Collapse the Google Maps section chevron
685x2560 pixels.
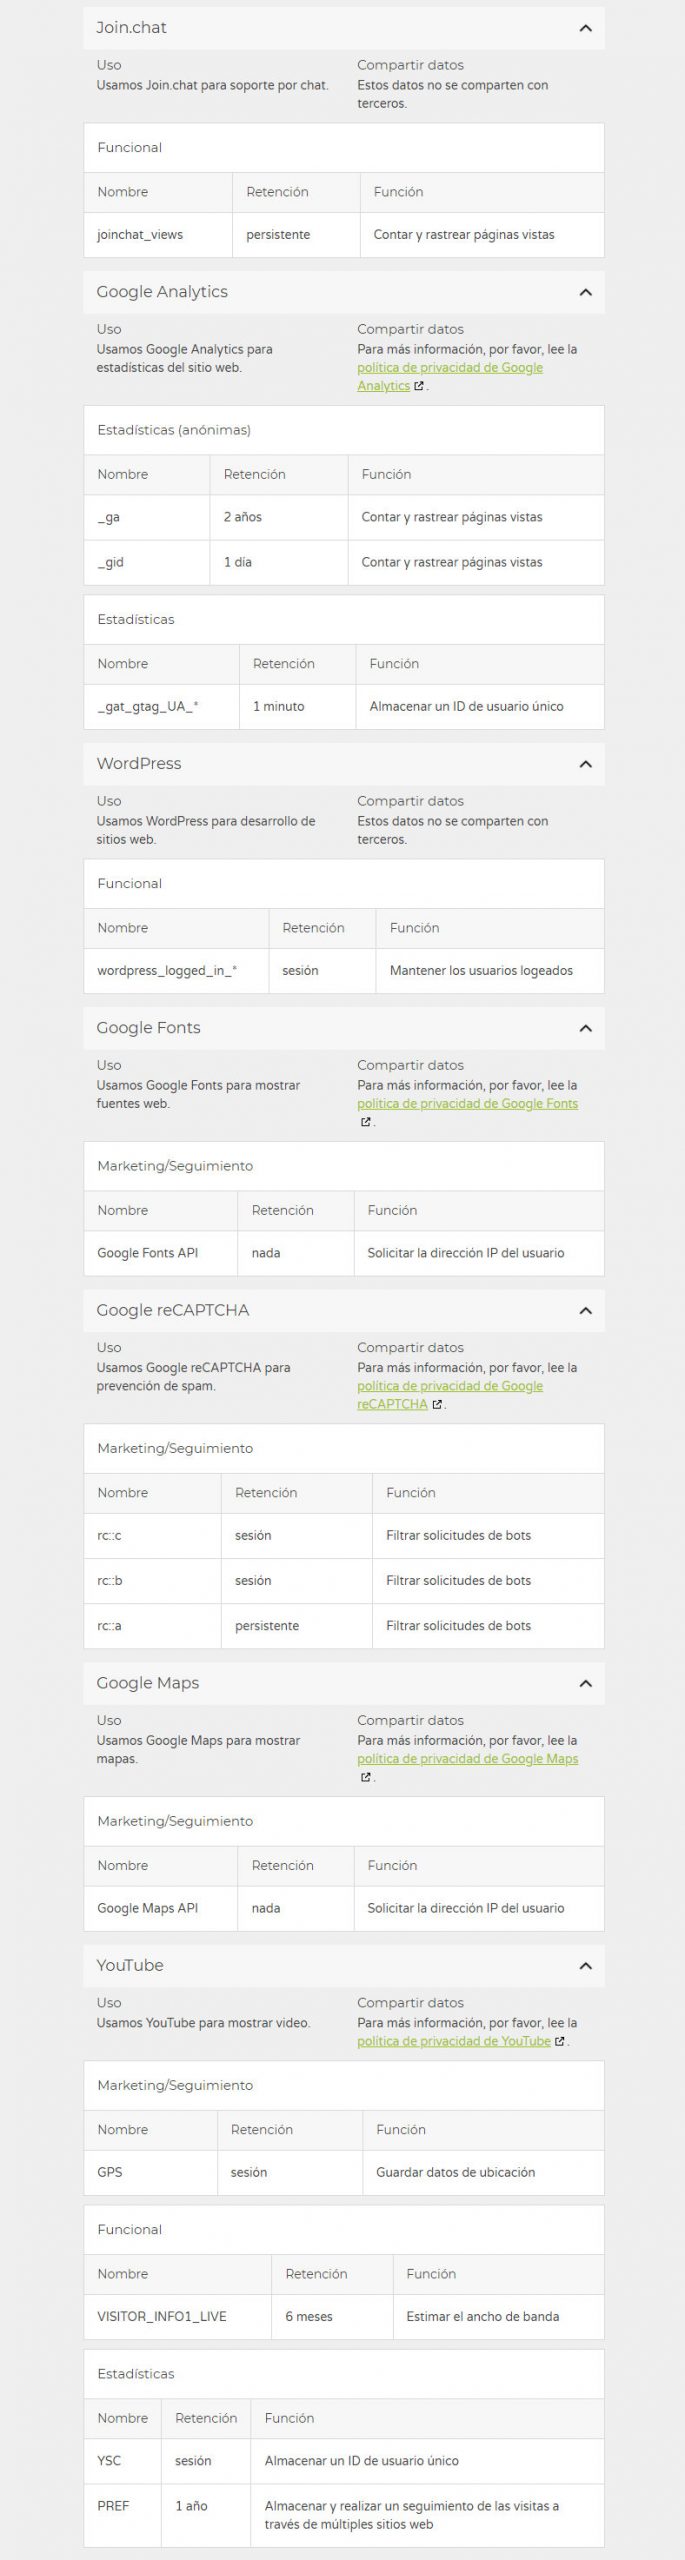pyautogui.click(x=586, y=1684)
